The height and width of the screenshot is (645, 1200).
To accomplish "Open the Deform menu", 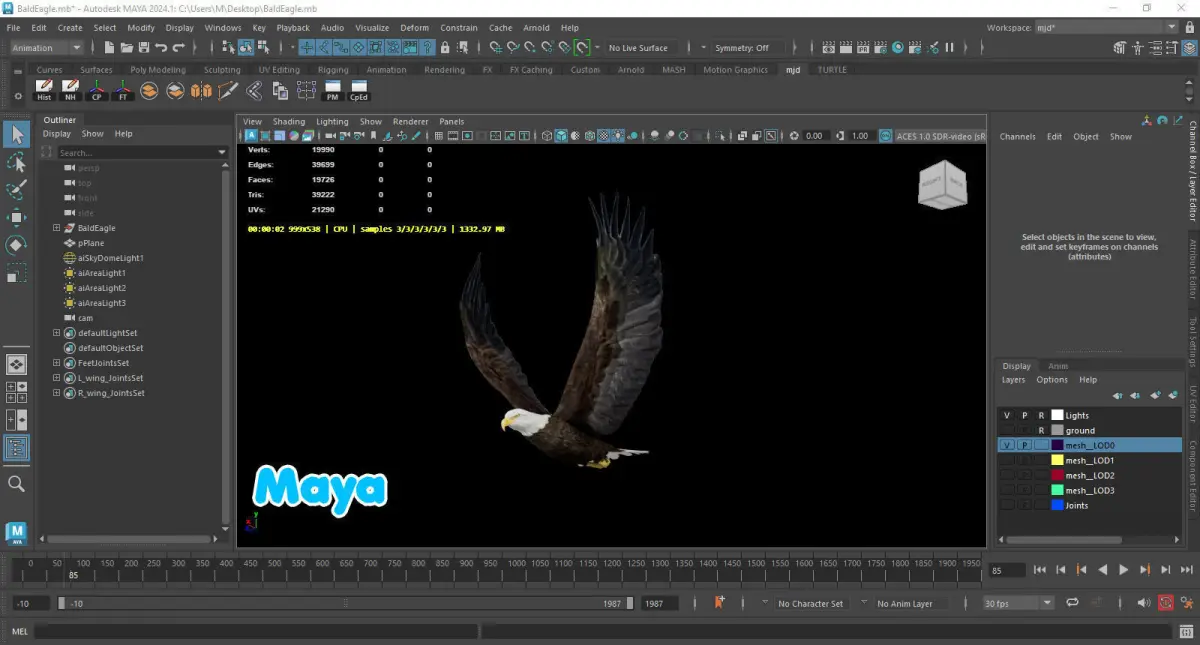I will point(414,28).
